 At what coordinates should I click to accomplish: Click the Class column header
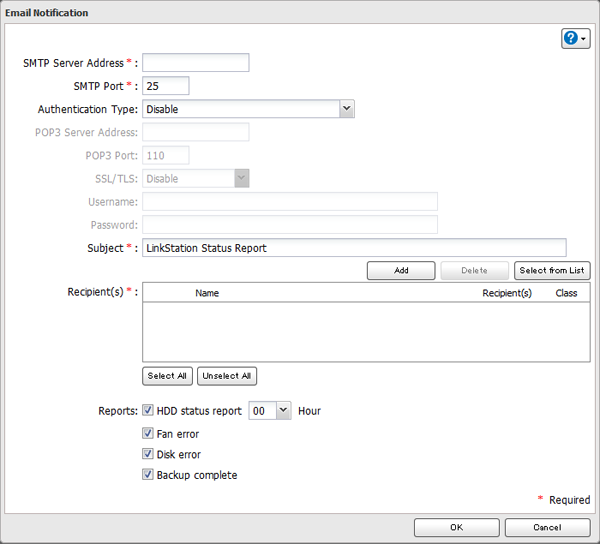click(566, 293)
